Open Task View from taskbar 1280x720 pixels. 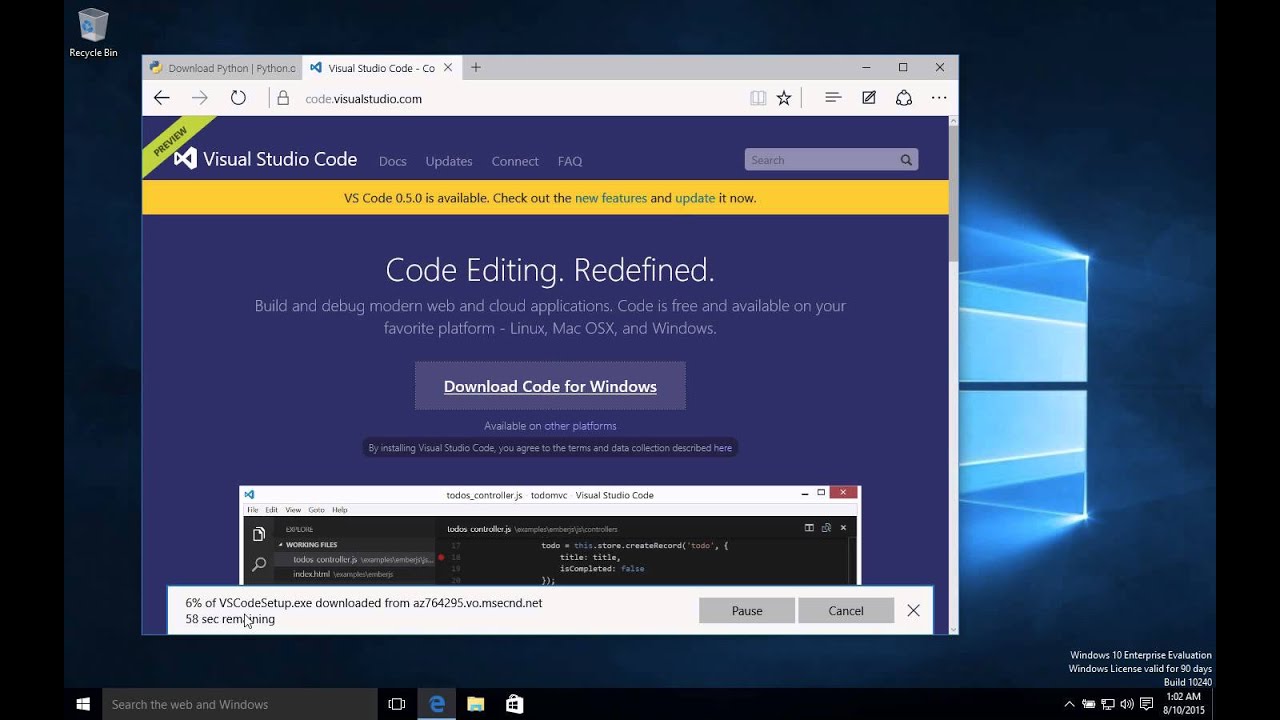click(396, 704)
